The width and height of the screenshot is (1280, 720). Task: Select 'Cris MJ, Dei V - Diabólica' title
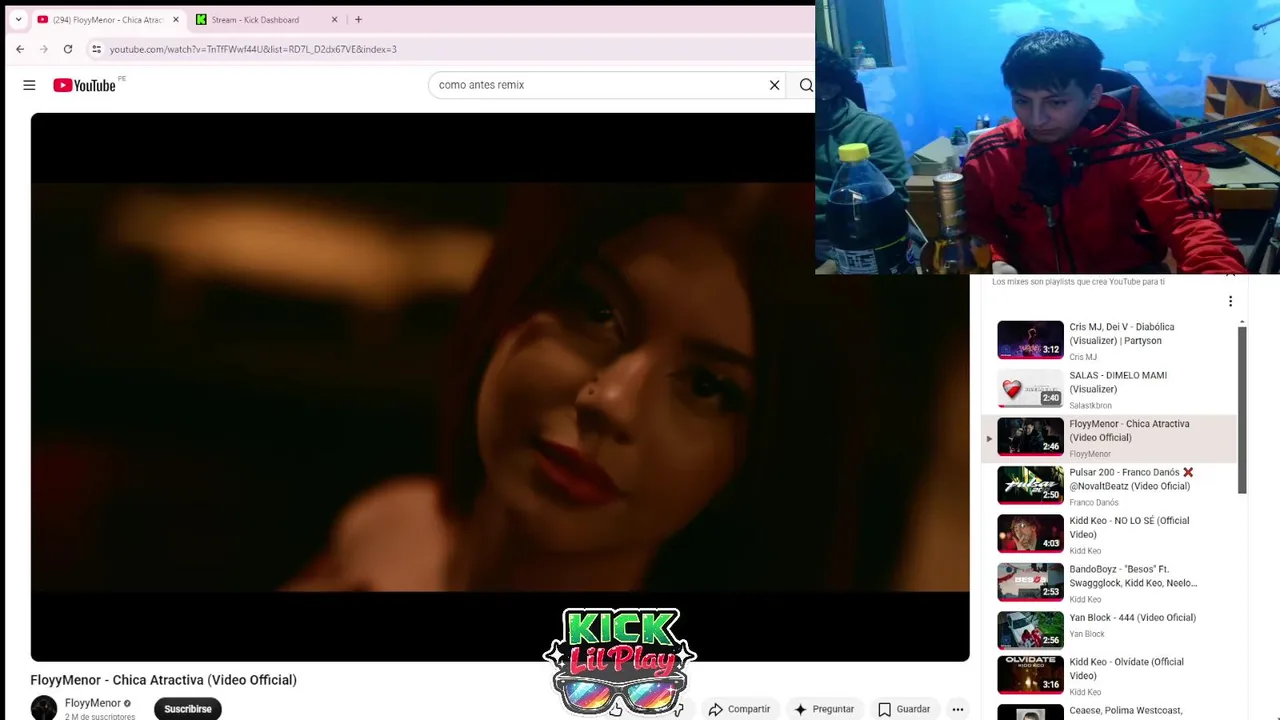pos(1121,334)
